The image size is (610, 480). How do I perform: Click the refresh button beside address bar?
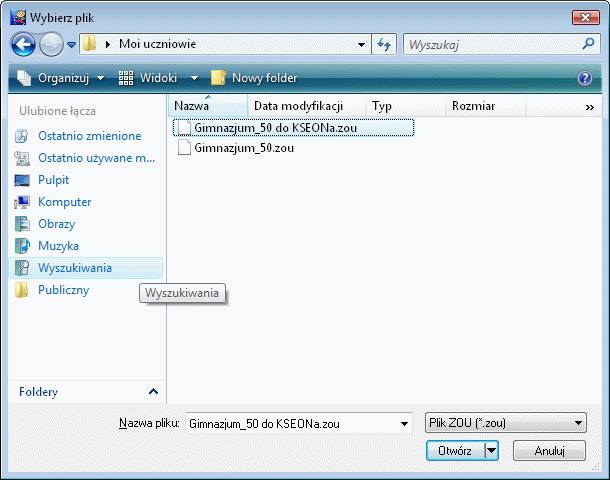click(x=384, y=45)
